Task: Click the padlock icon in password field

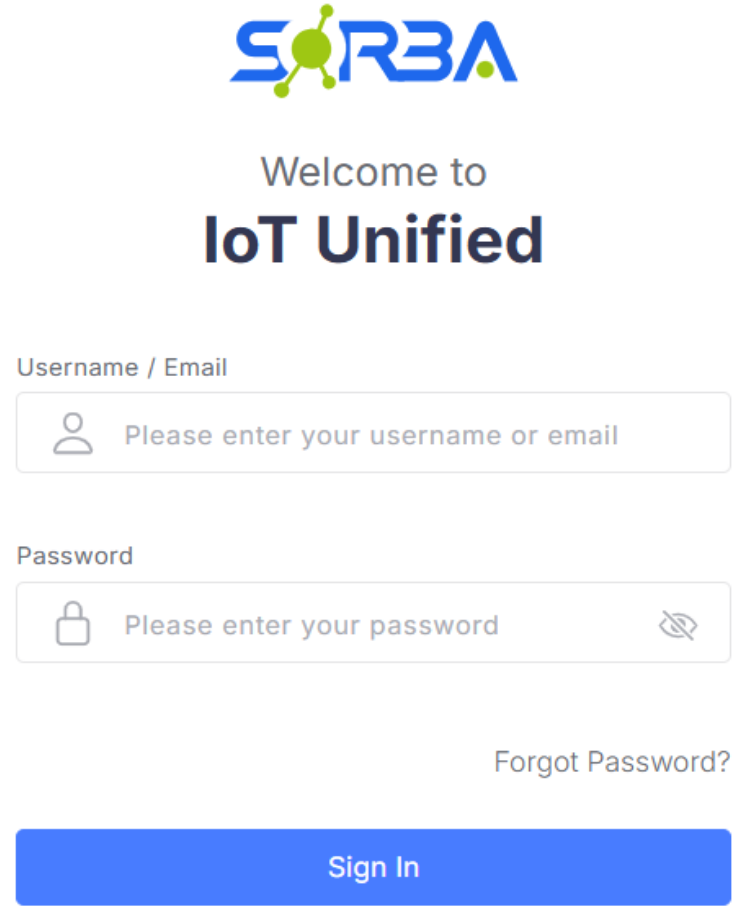Action: tap(72, 625)
